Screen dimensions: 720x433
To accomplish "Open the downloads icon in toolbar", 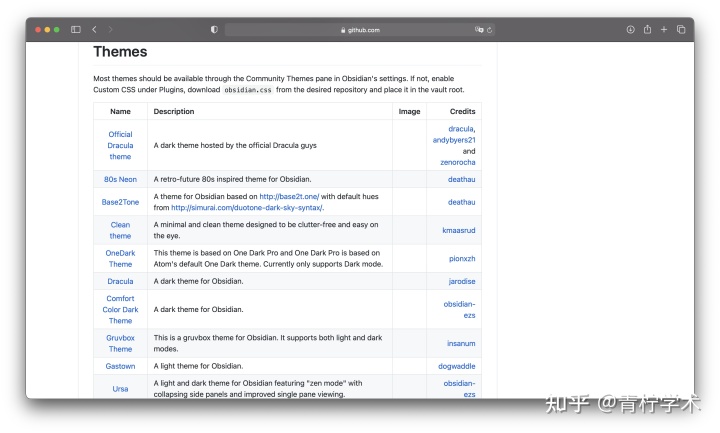I will coord(630,29).
